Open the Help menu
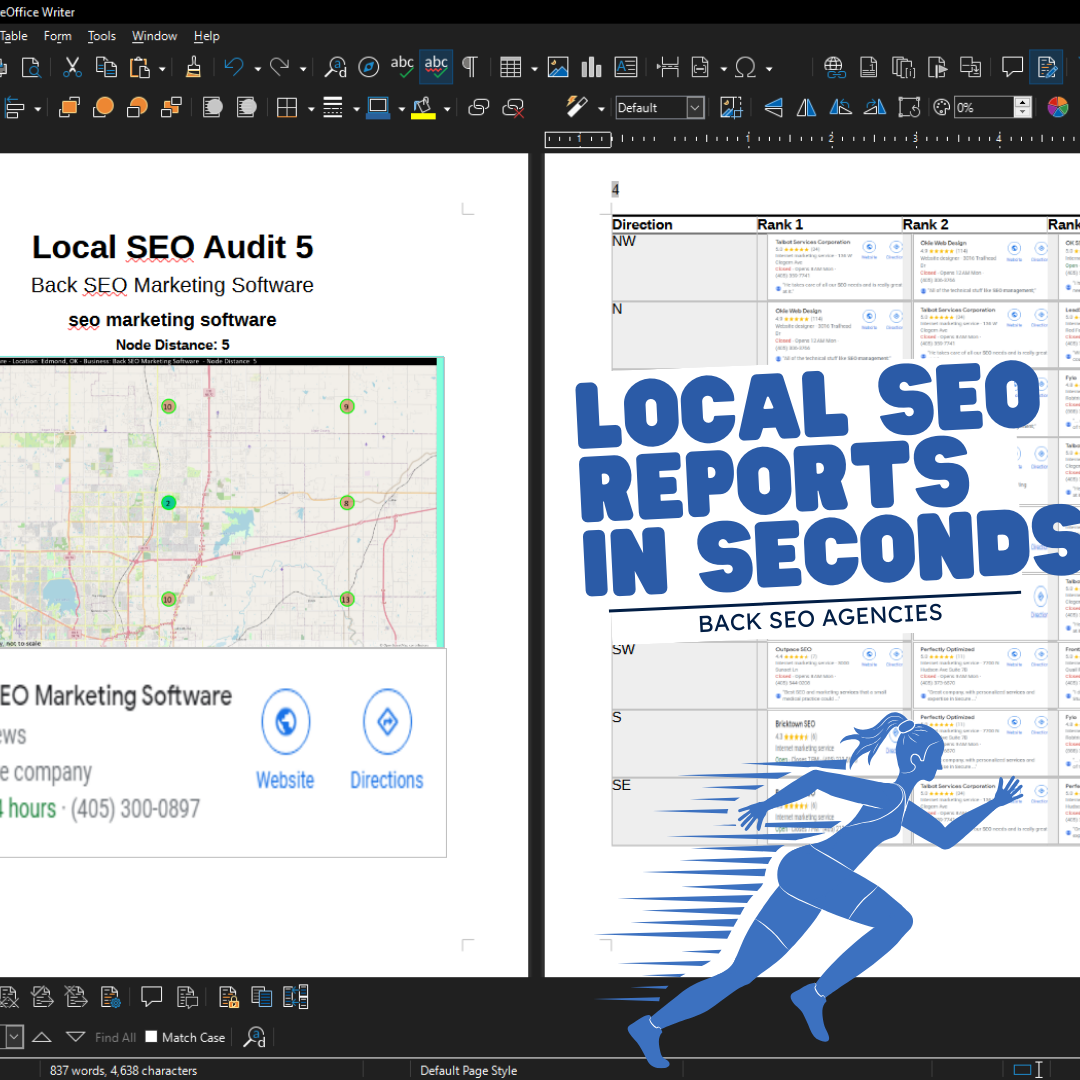The width and height of the screenshot is (1080, 1080). 207,36
